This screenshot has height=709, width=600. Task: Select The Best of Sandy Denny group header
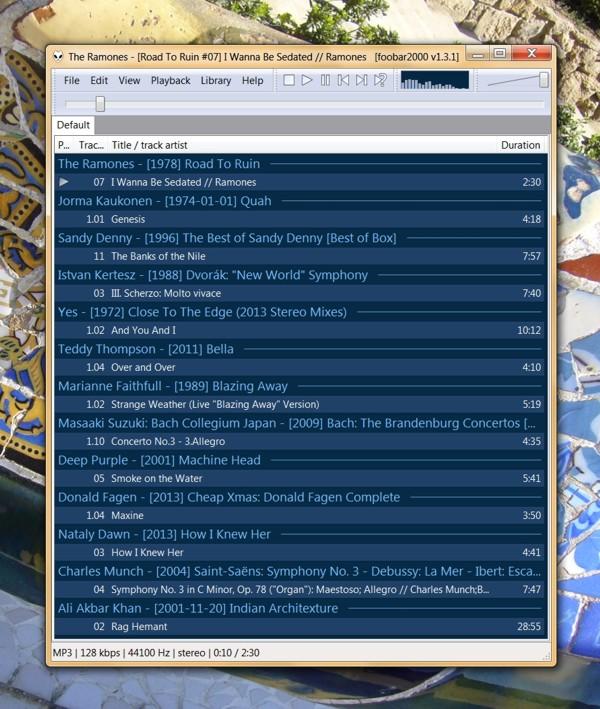point(301,238)
